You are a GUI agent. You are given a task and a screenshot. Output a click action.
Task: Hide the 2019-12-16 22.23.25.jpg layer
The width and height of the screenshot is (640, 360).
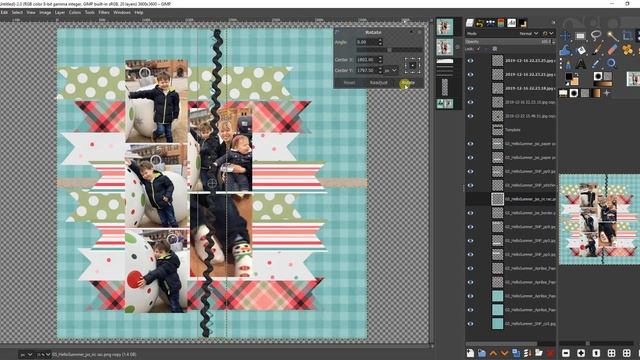470,61
